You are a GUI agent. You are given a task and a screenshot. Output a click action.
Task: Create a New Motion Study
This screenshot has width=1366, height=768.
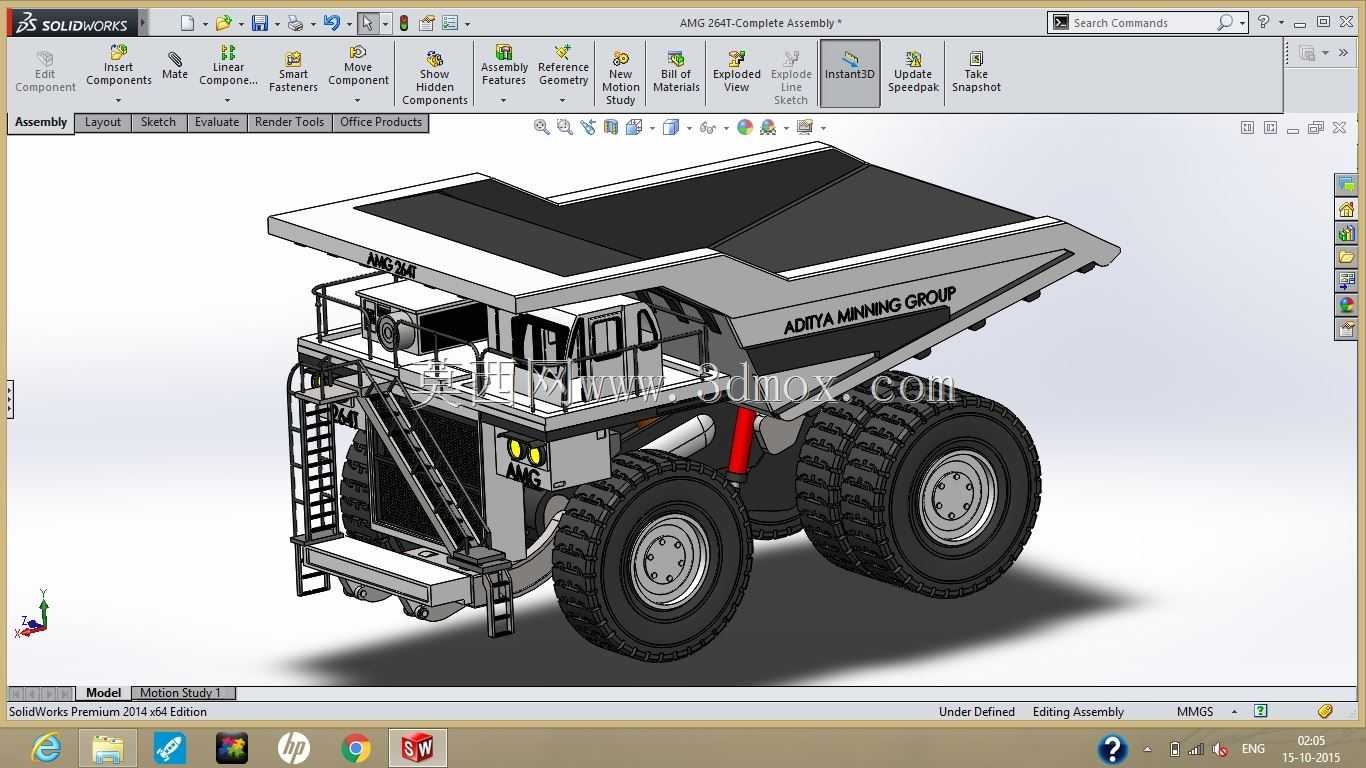620,78
